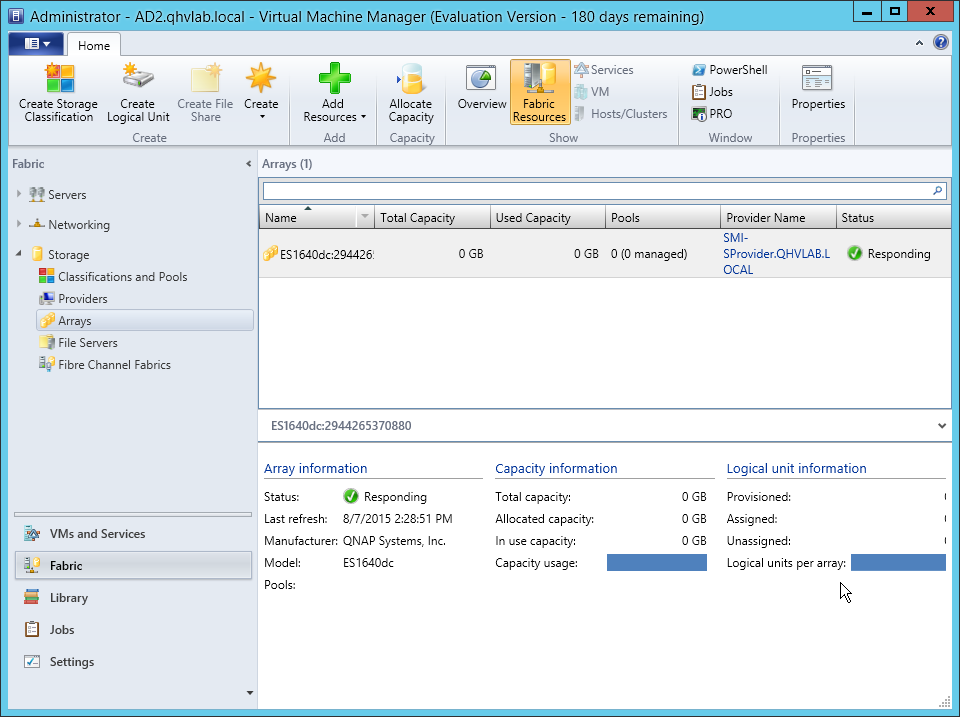
Task: Select the Fabric Resources ribbon button
Action: [539, 93]
